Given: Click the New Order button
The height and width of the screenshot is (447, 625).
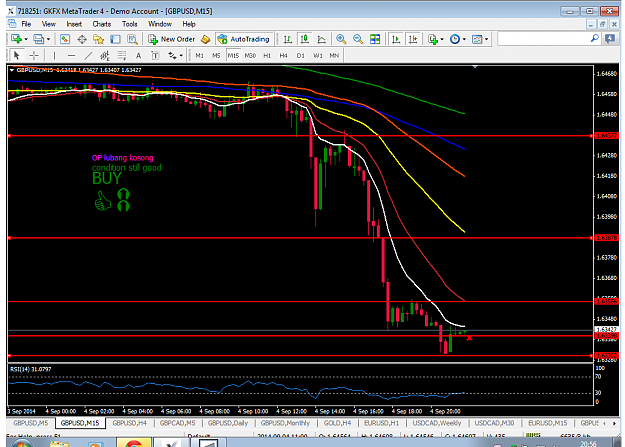Looking at the screenshot, I should pos(172,39).
